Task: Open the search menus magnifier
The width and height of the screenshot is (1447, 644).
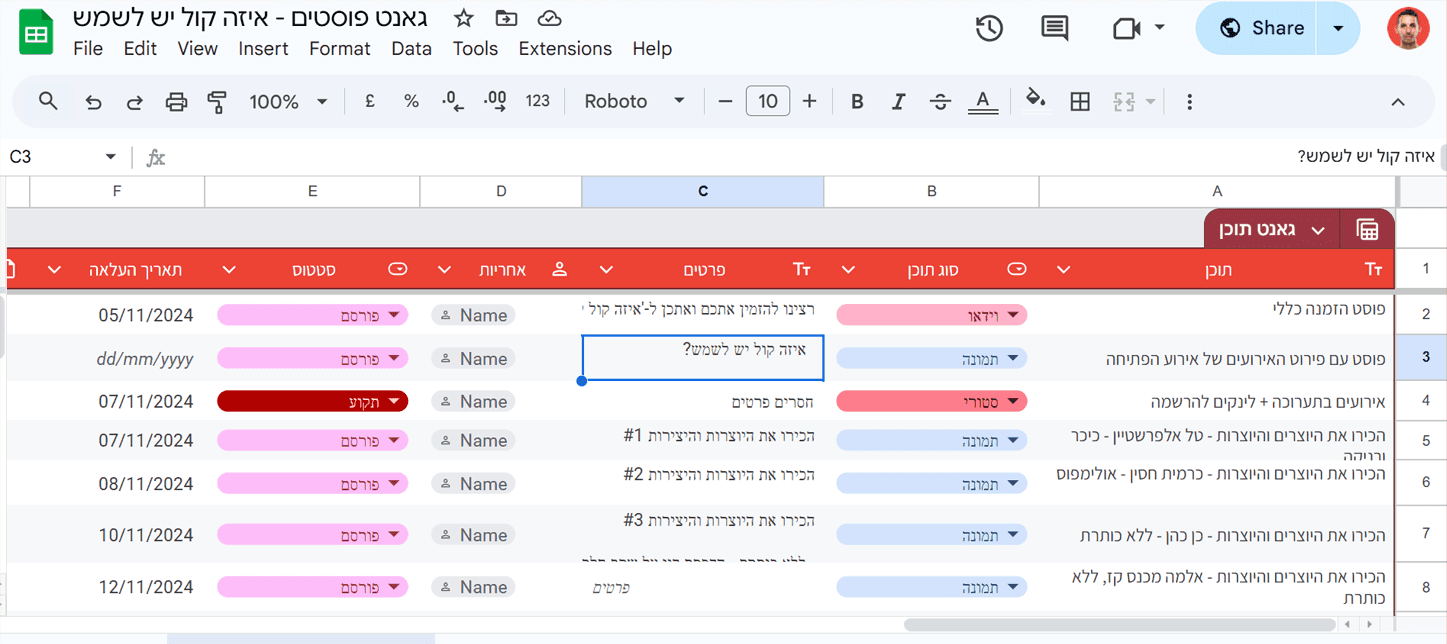Action: (48, 101)
